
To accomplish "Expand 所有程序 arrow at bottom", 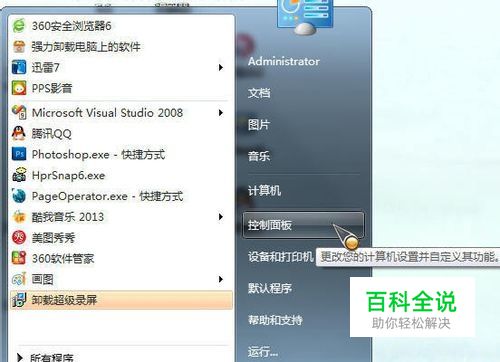I will (20, 358).
